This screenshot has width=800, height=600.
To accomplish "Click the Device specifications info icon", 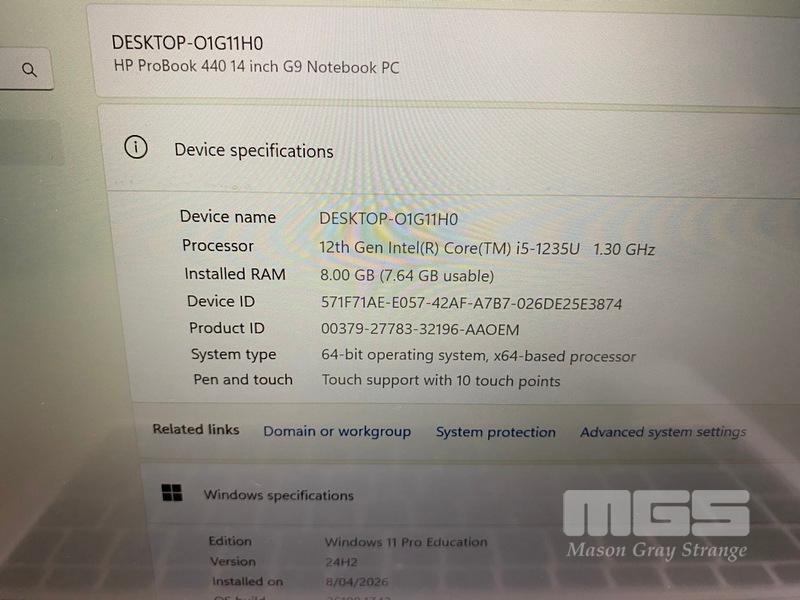I will tap(136, 147).
